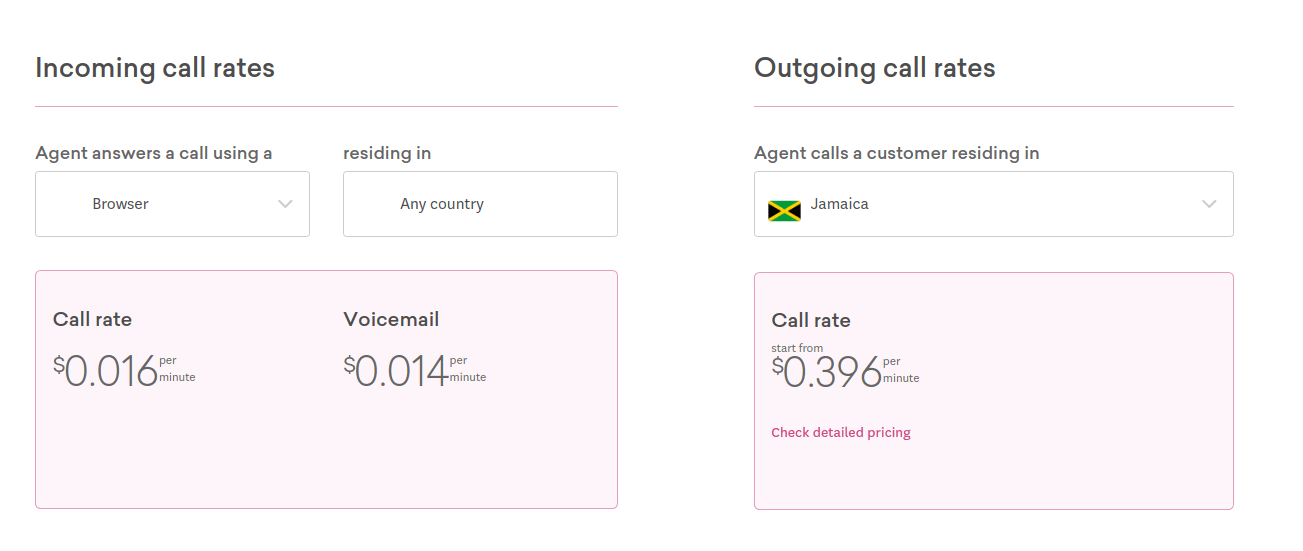Click the 'start from' text
The width and height of the screenshot is (1303, 551).
pyautogui.click(x=797, y=348)
